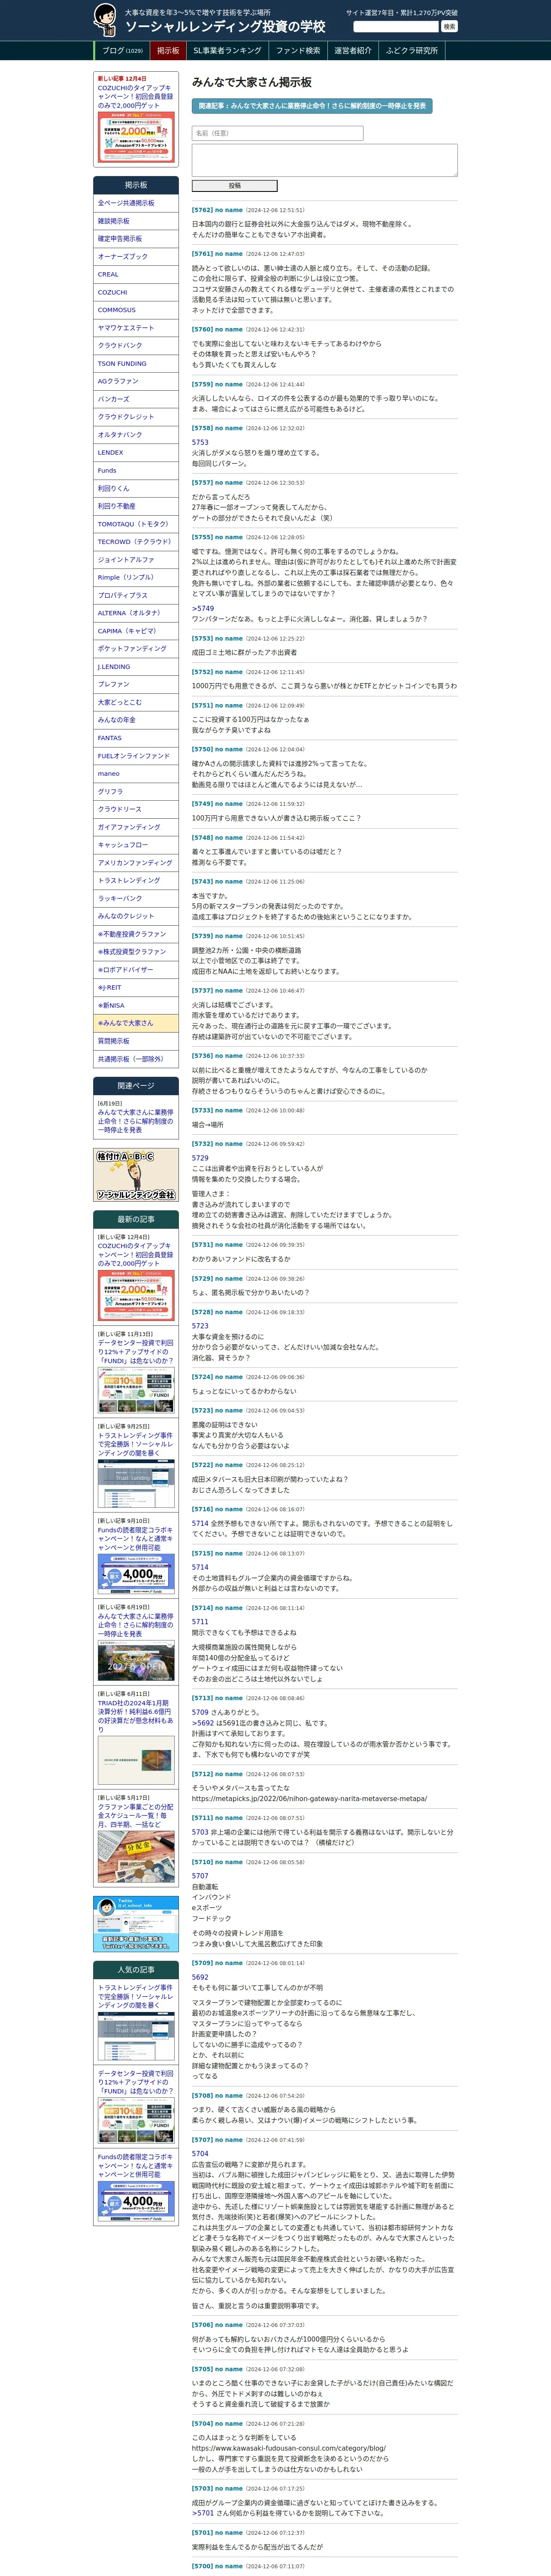This screenshot has width=551, height=2576.
Task: Open 利回りくん board link
Action: (x=136, y=488)
